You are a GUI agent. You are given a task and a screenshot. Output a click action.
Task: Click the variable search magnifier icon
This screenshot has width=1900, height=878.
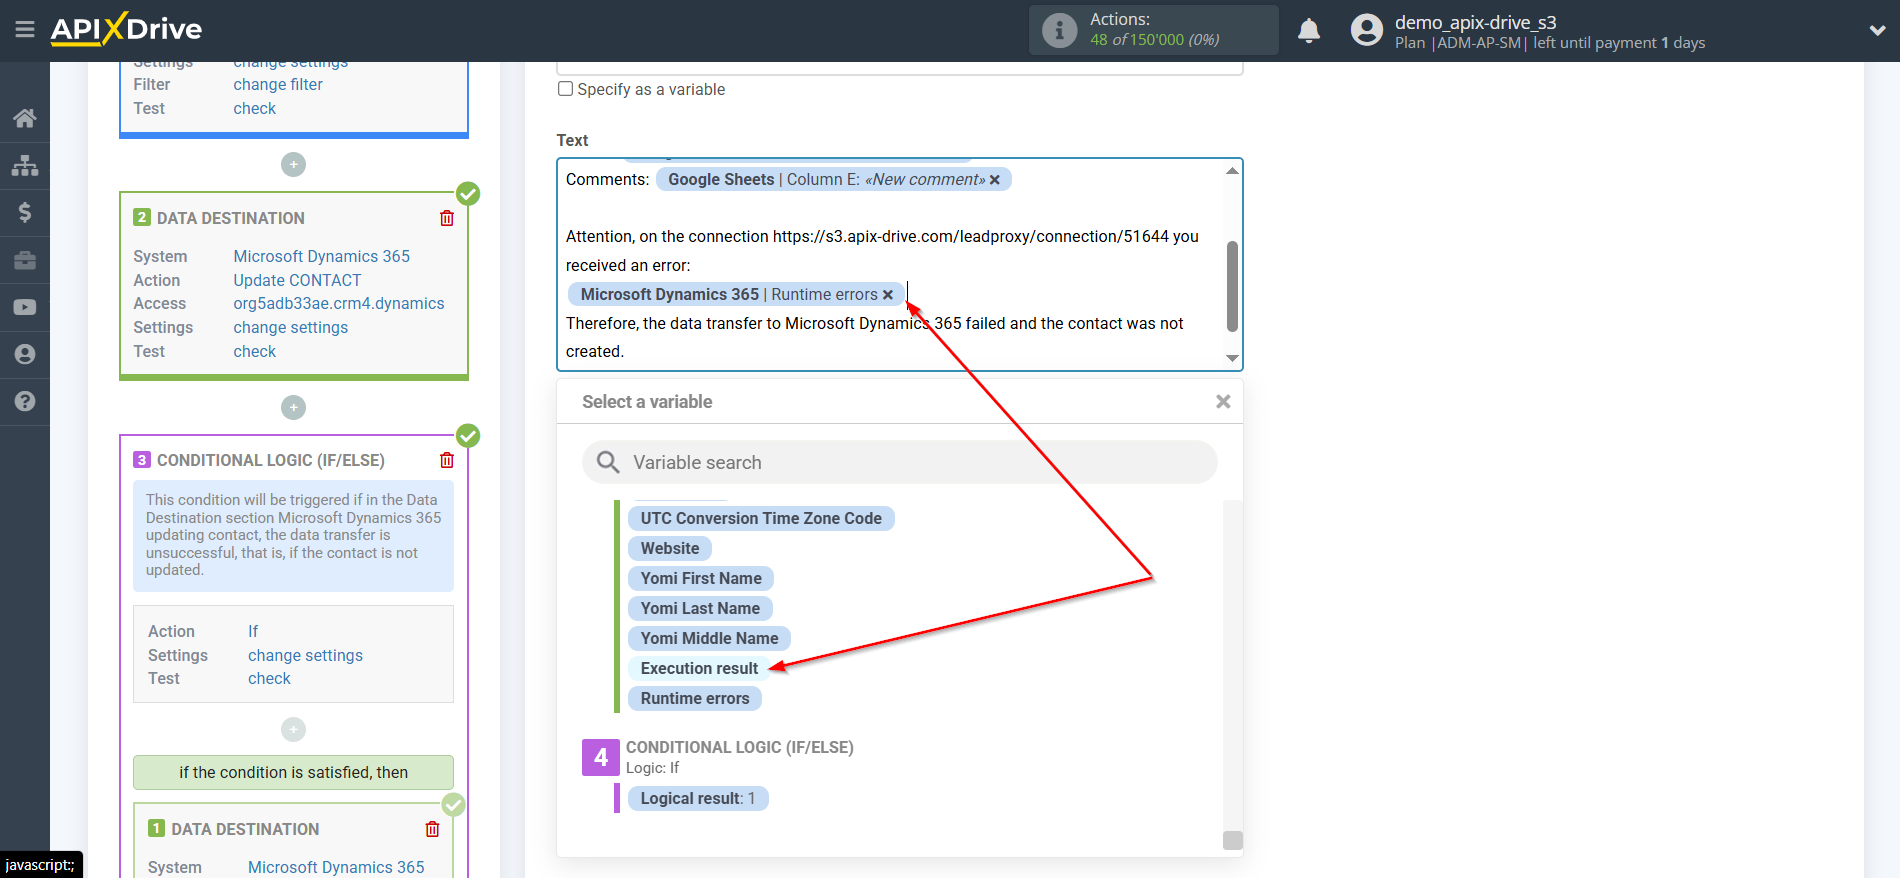[x=608, y=462]
